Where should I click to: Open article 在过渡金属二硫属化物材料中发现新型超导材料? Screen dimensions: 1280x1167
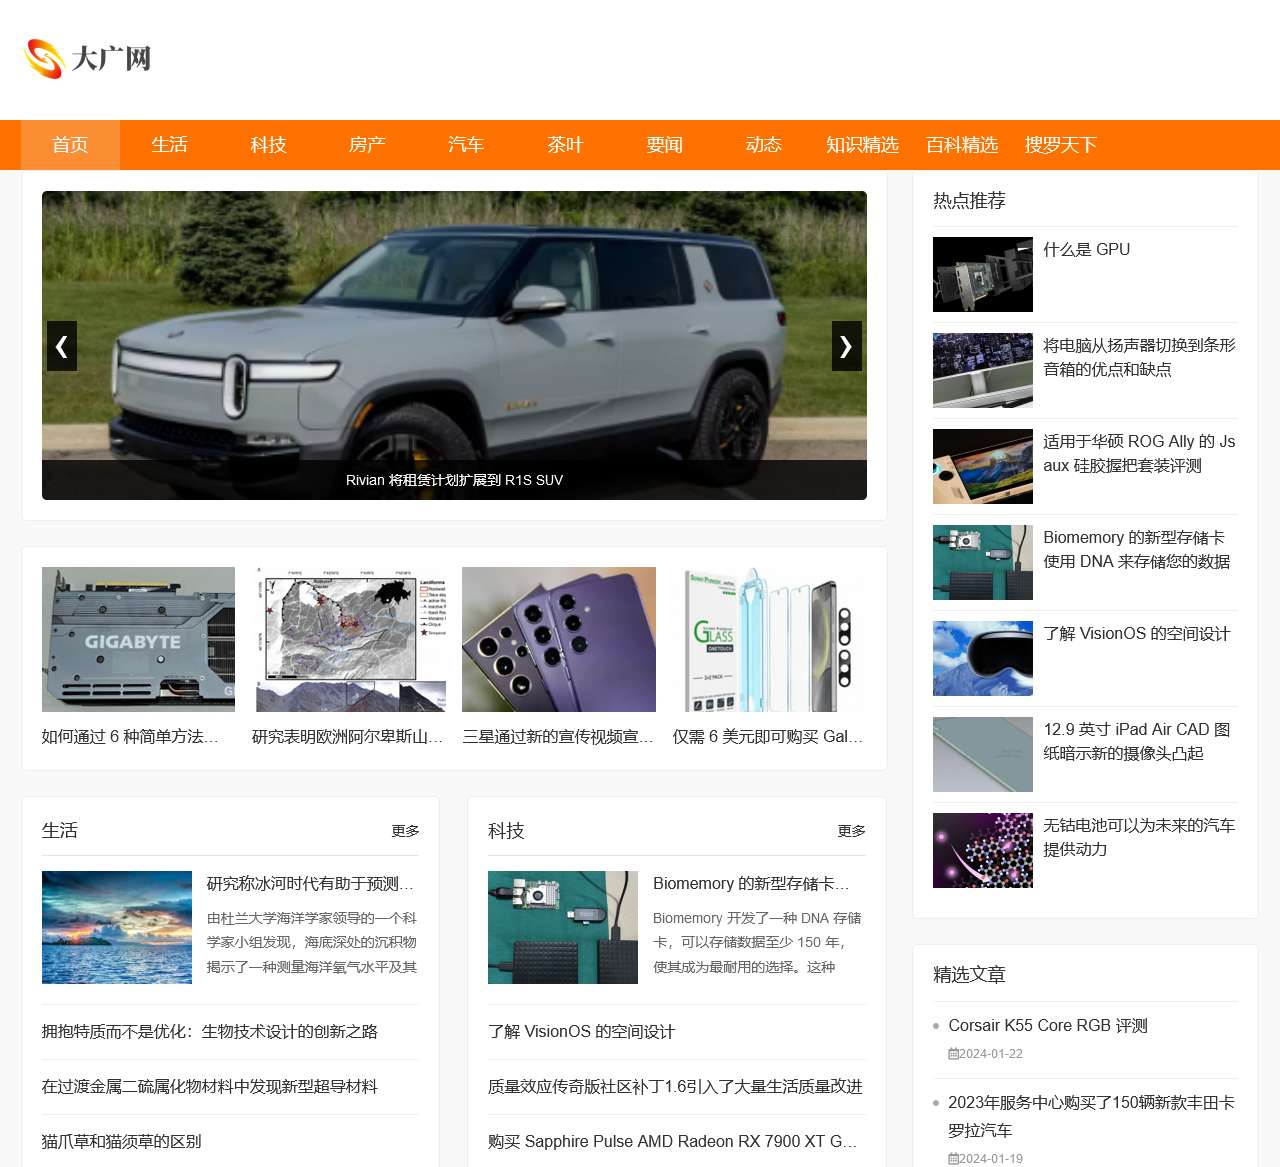pos(210,1087)
